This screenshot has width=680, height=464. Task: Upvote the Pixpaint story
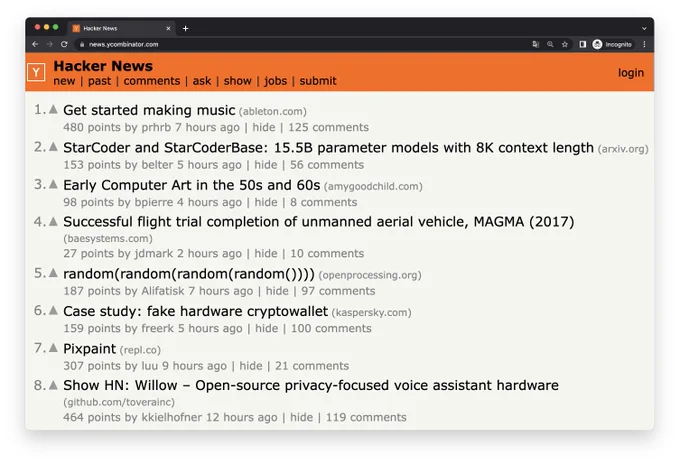(x=53, y=348)
